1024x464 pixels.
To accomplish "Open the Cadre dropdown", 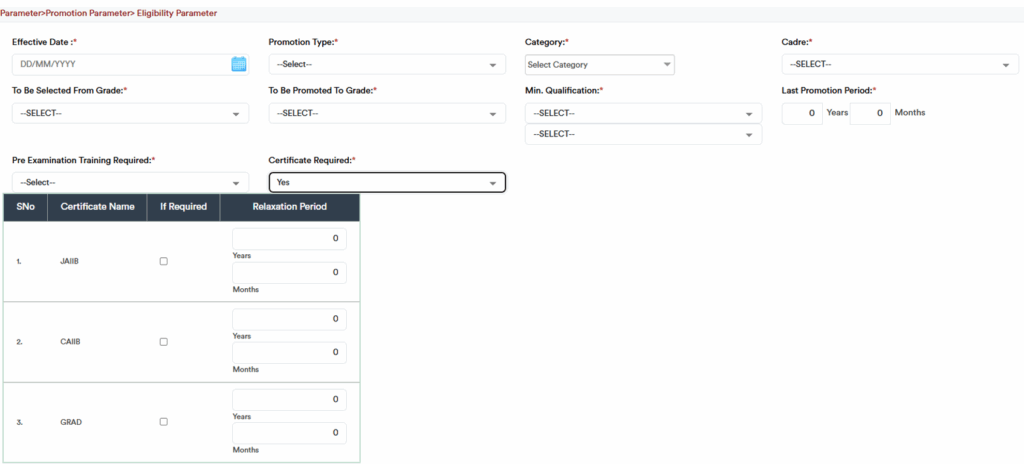I will [899, 64].
